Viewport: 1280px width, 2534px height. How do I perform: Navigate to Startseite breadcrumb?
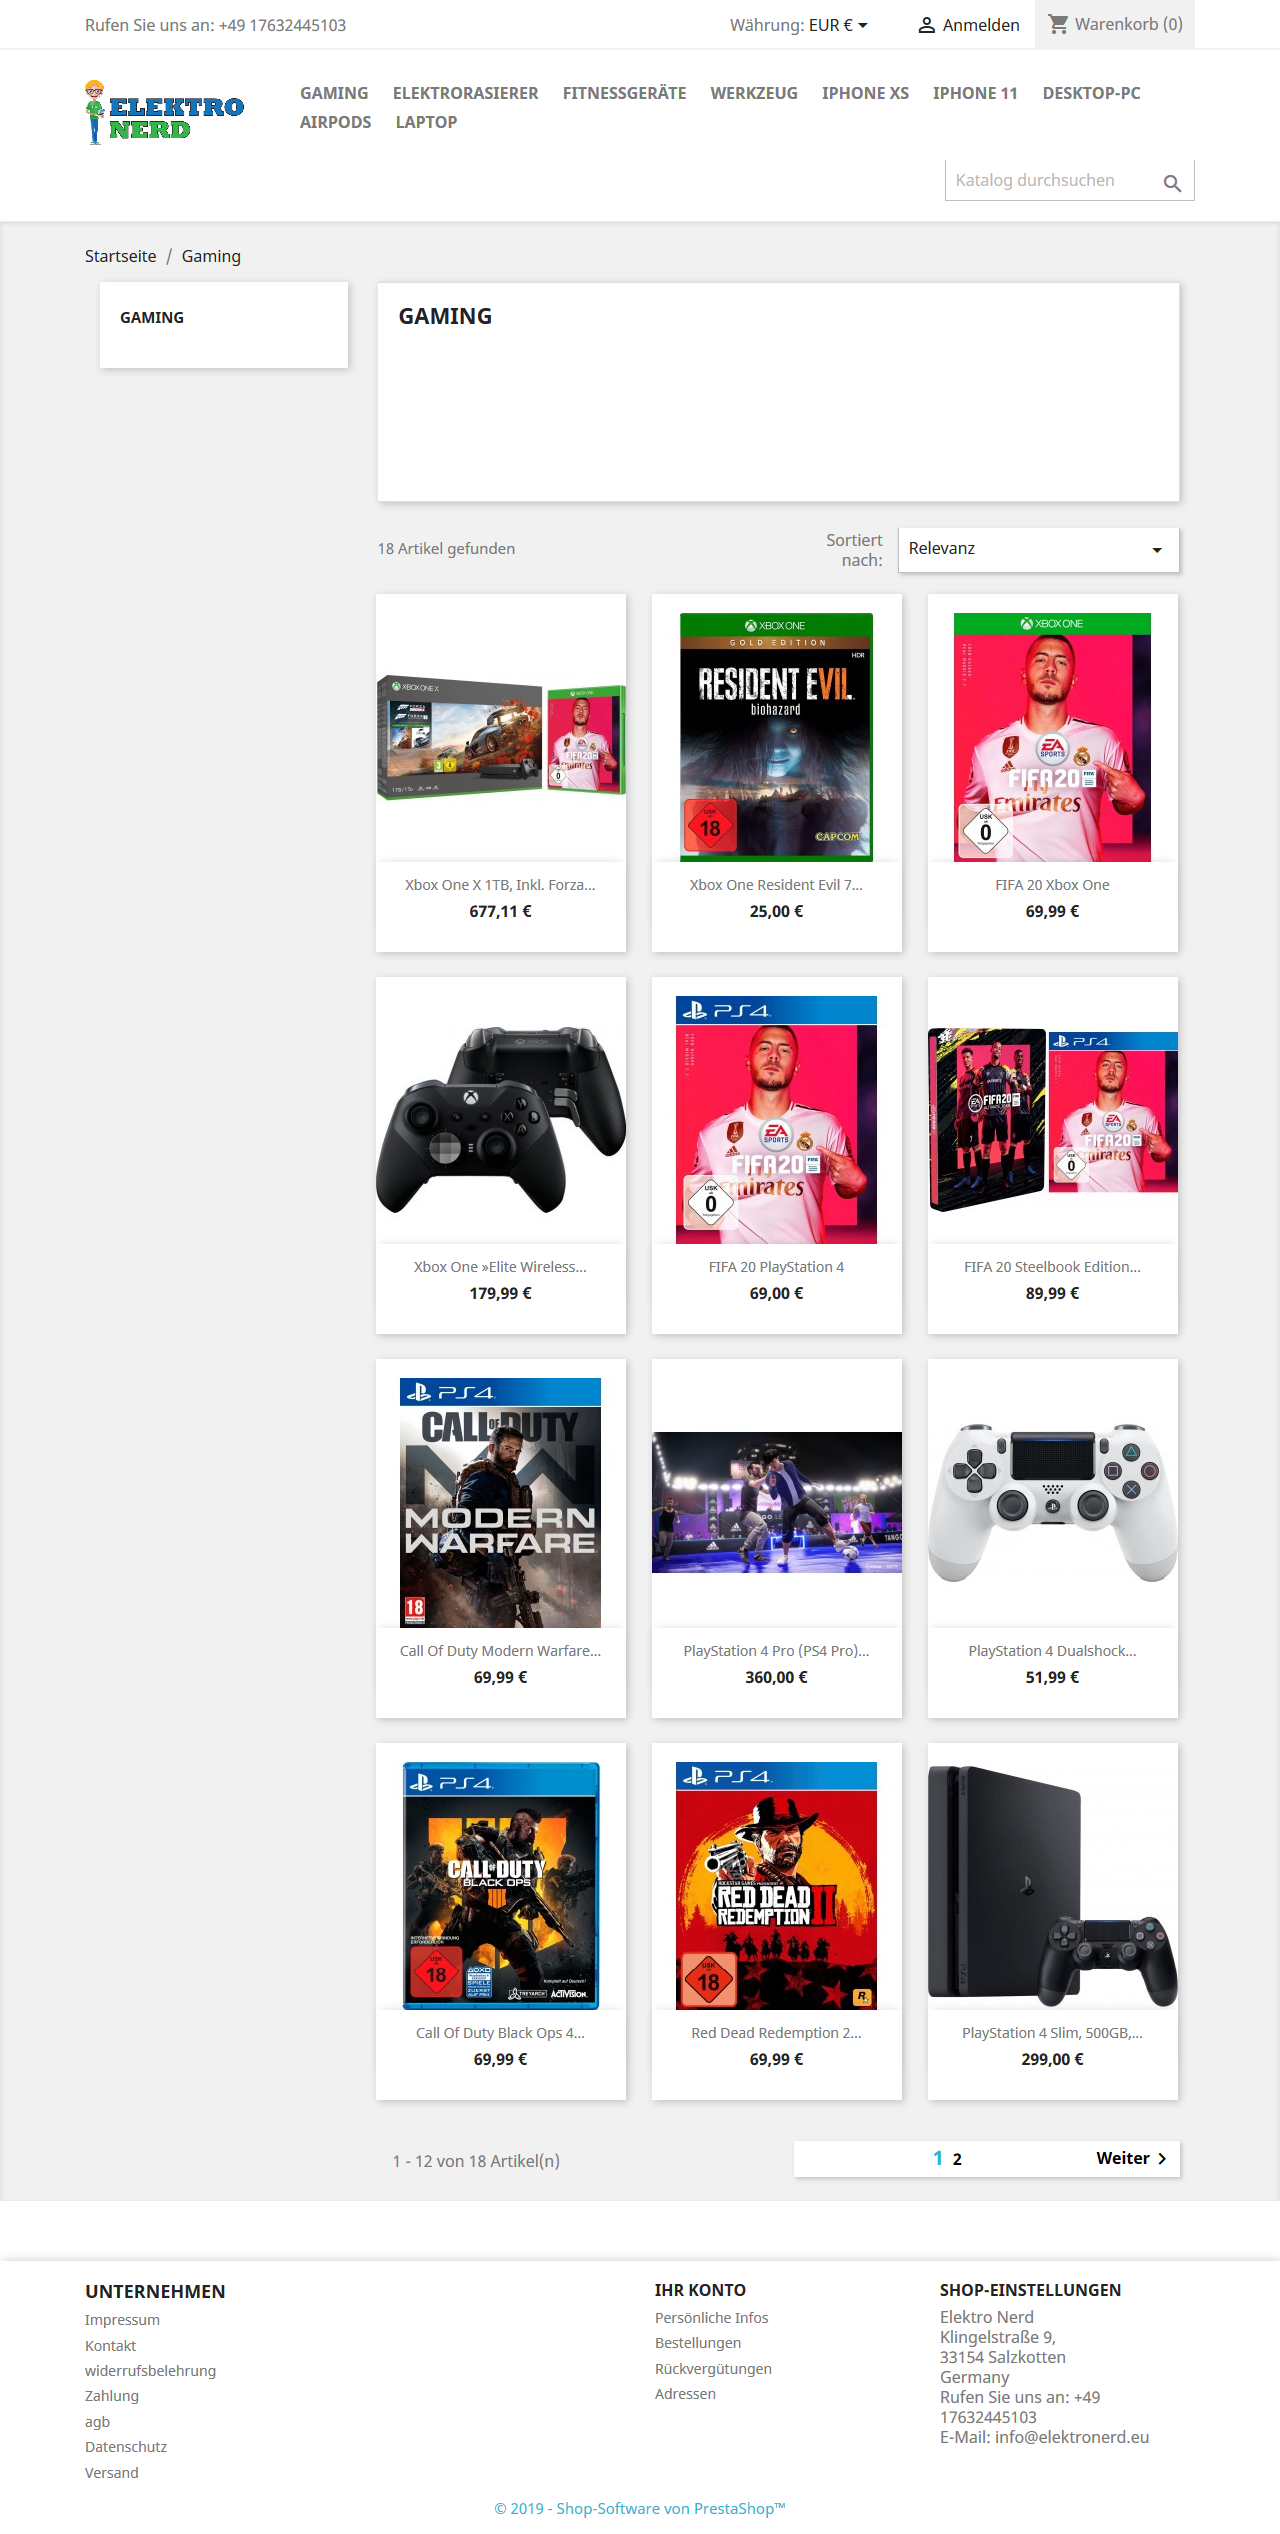[120, 256]
